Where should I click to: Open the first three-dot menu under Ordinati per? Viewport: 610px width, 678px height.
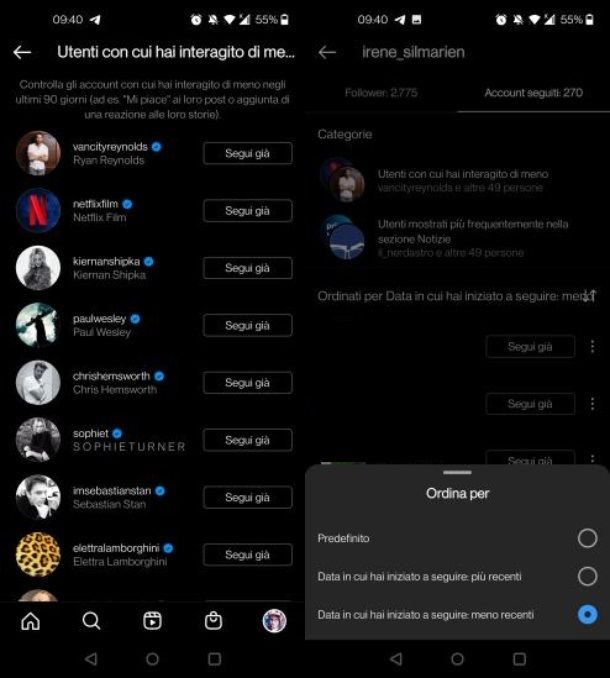click(592, 346)
